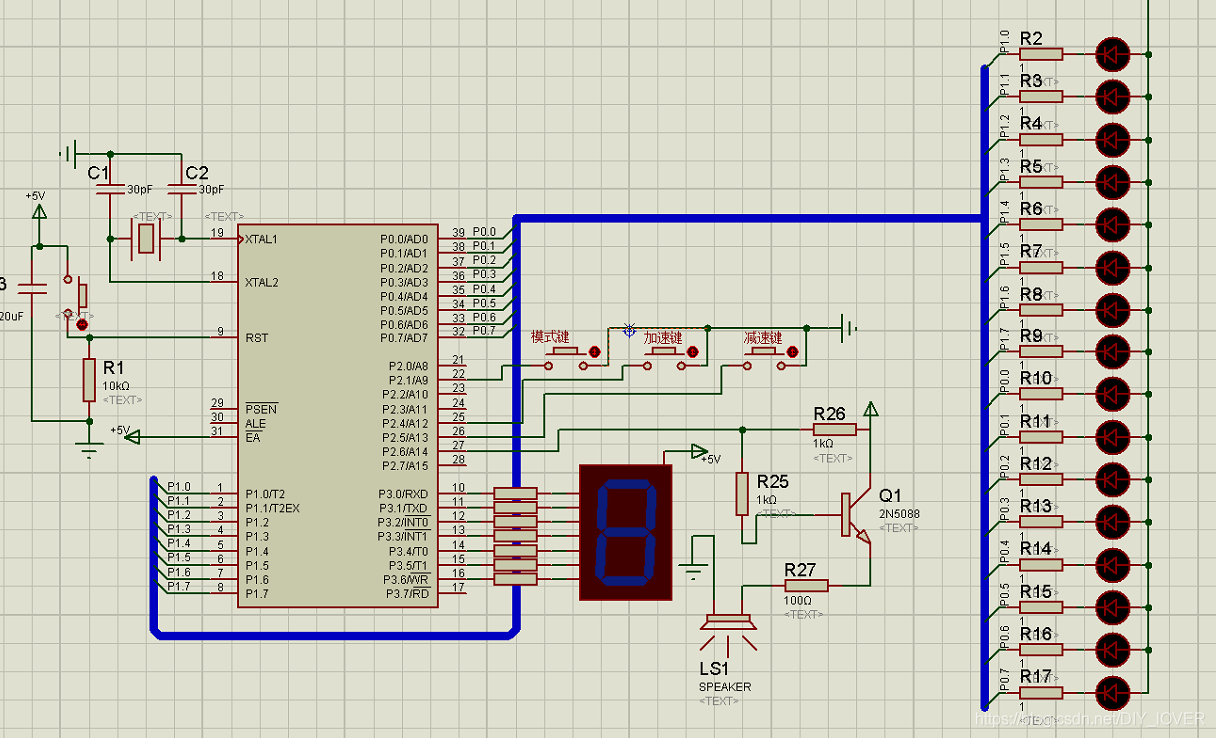This screenshot has height=738, width=1216.
Task: Select the crystal oscillator between C1 and C2
Action: pos(146,239)
